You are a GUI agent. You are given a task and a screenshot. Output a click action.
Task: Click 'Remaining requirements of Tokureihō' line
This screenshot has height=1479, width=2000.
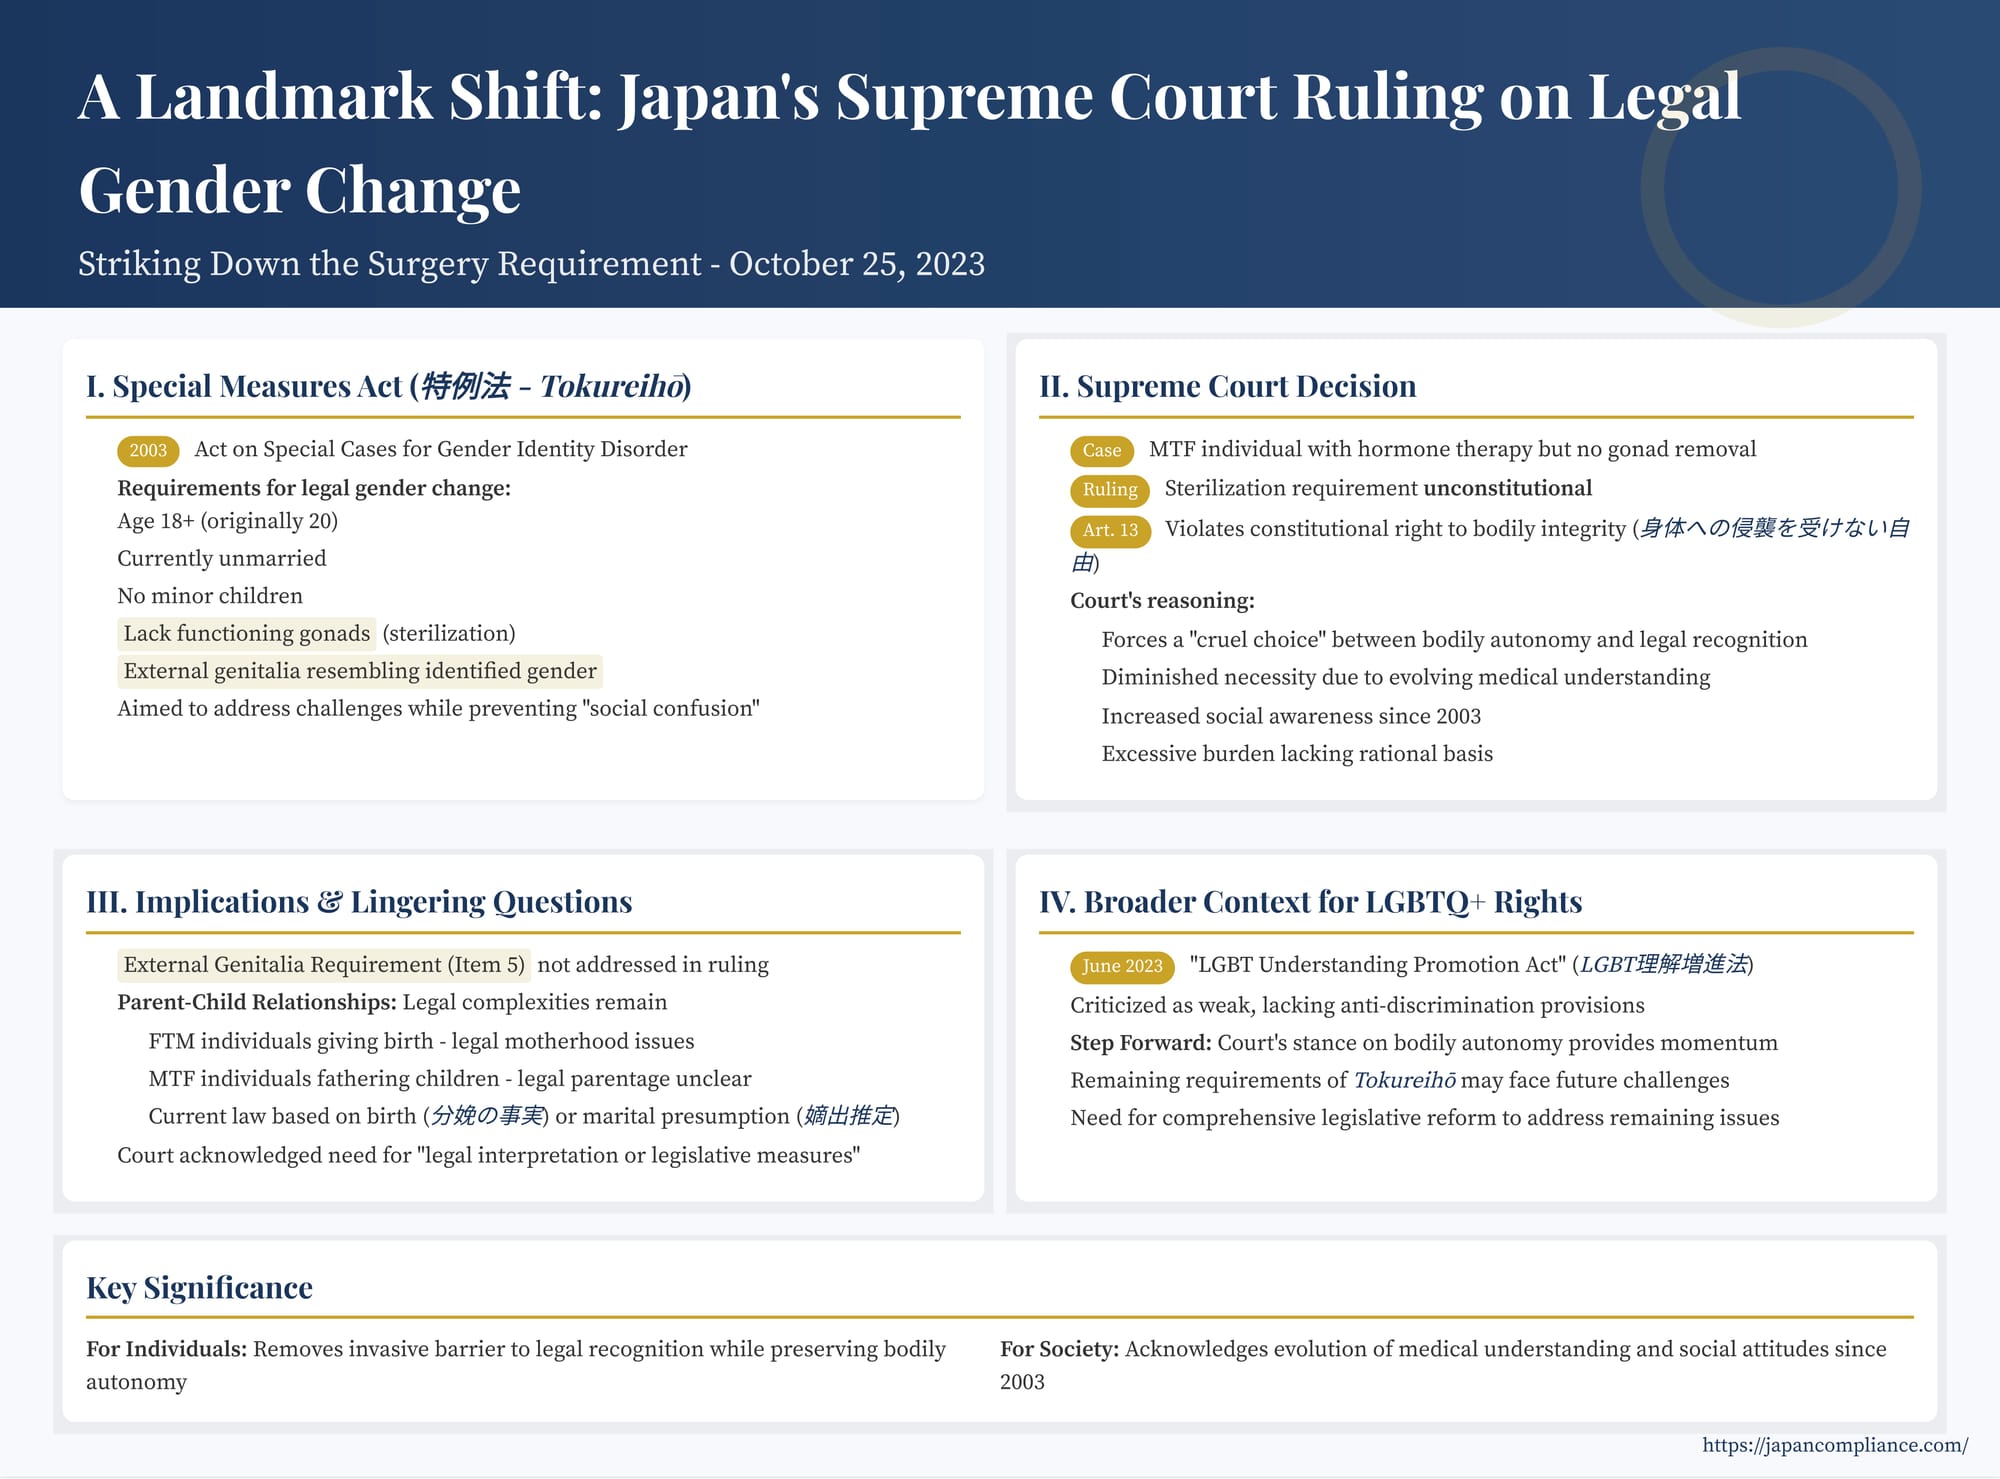coord(1400,1080)
